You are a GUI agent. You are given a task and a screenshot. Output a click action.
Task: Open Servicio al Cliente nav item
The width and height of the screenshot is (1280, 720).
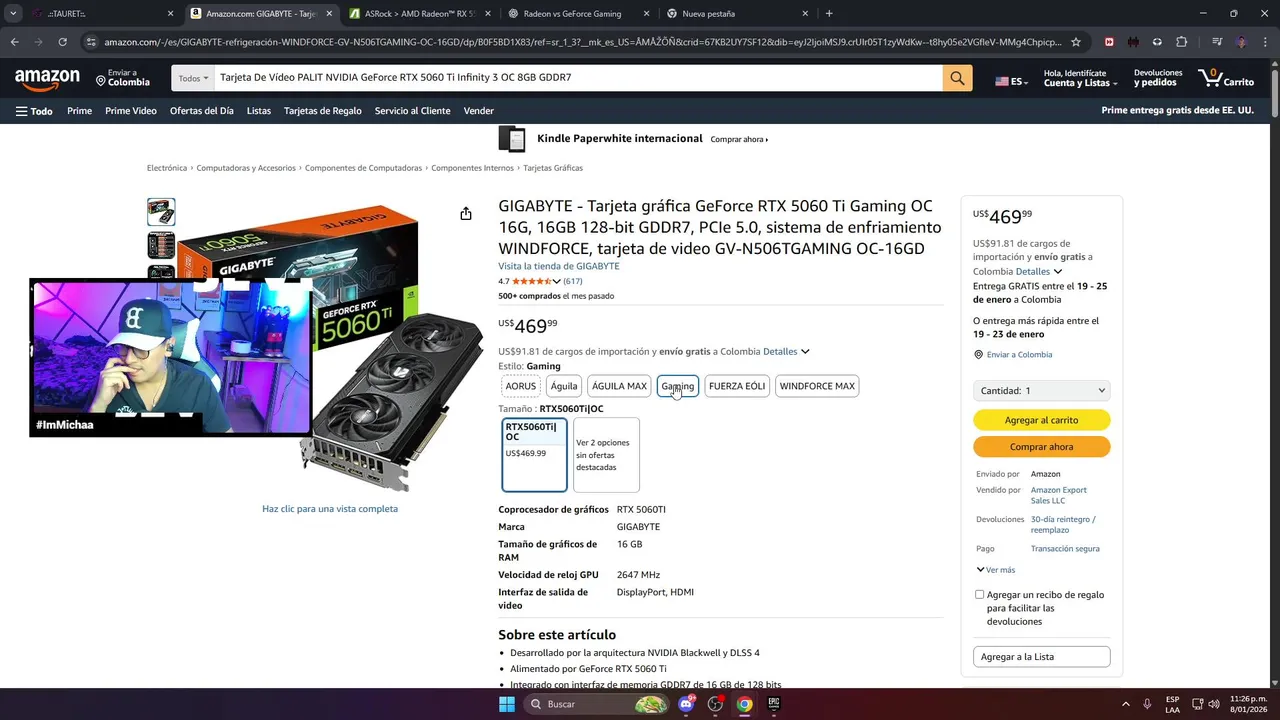(x=413, y=111)
